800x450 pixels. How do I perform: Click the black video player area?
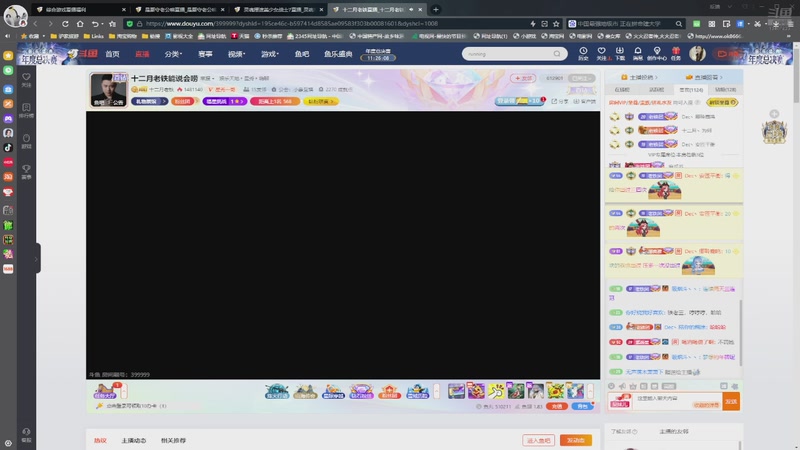(x=343, y=245)
